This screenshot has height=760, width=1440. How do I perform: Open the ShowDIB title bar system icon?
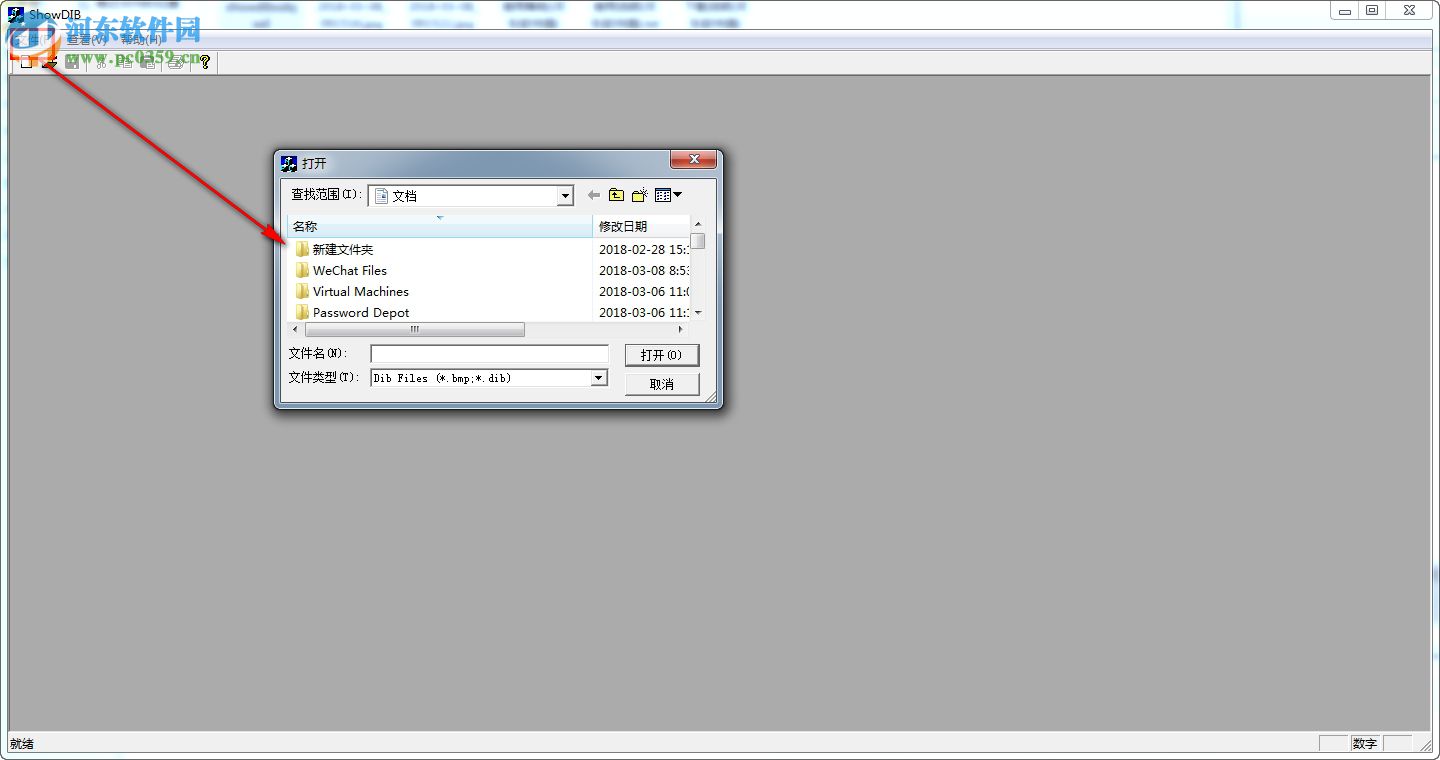coord(16,14)
